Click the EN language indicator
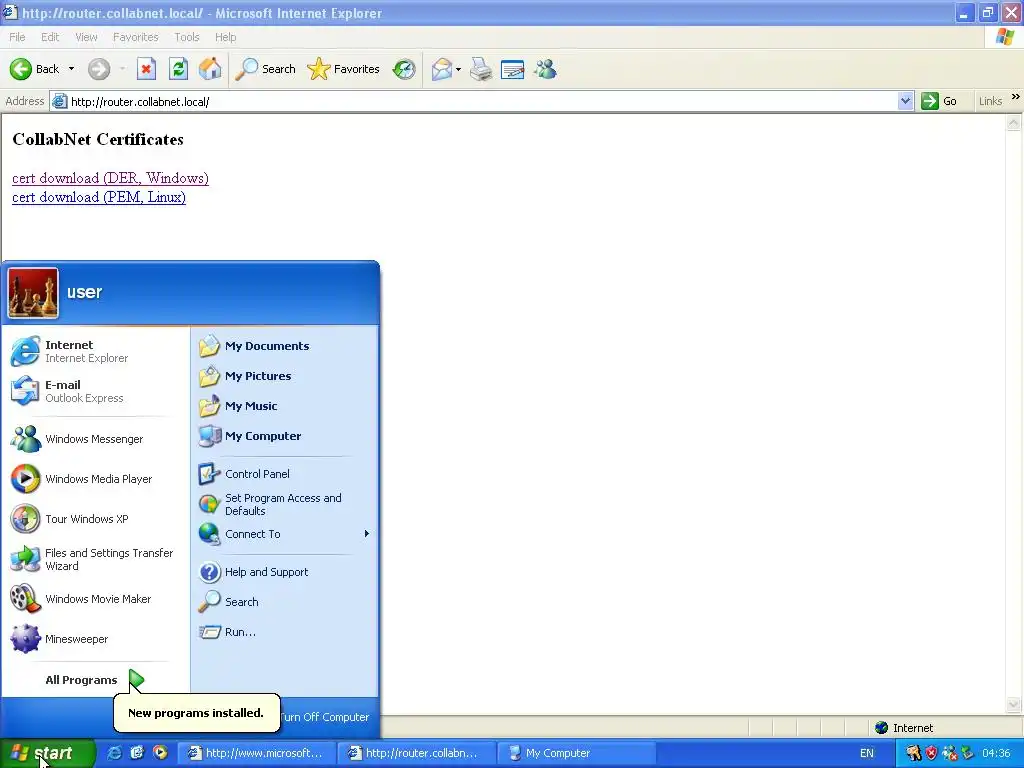 click(x=867, y=753)
